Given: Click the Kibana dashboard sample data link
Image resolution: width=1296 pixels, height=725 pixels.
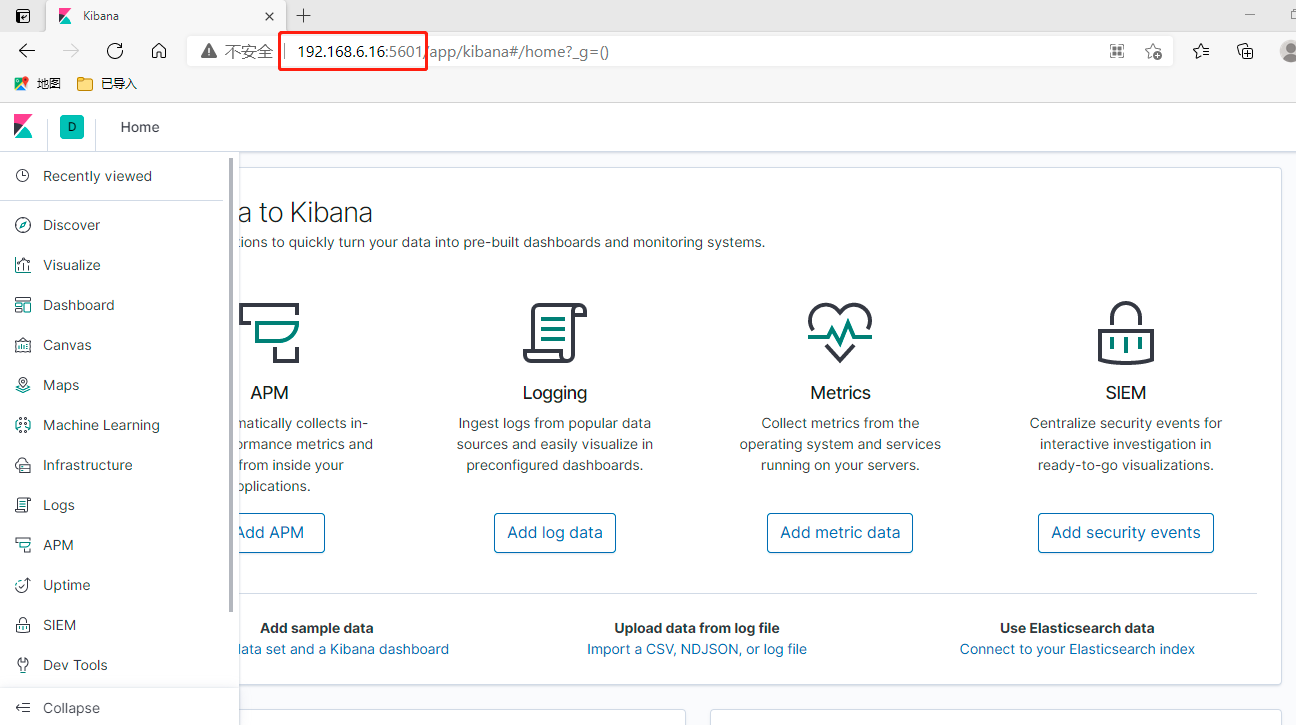Looking at the screenshot, I should [x=342, y=649].
